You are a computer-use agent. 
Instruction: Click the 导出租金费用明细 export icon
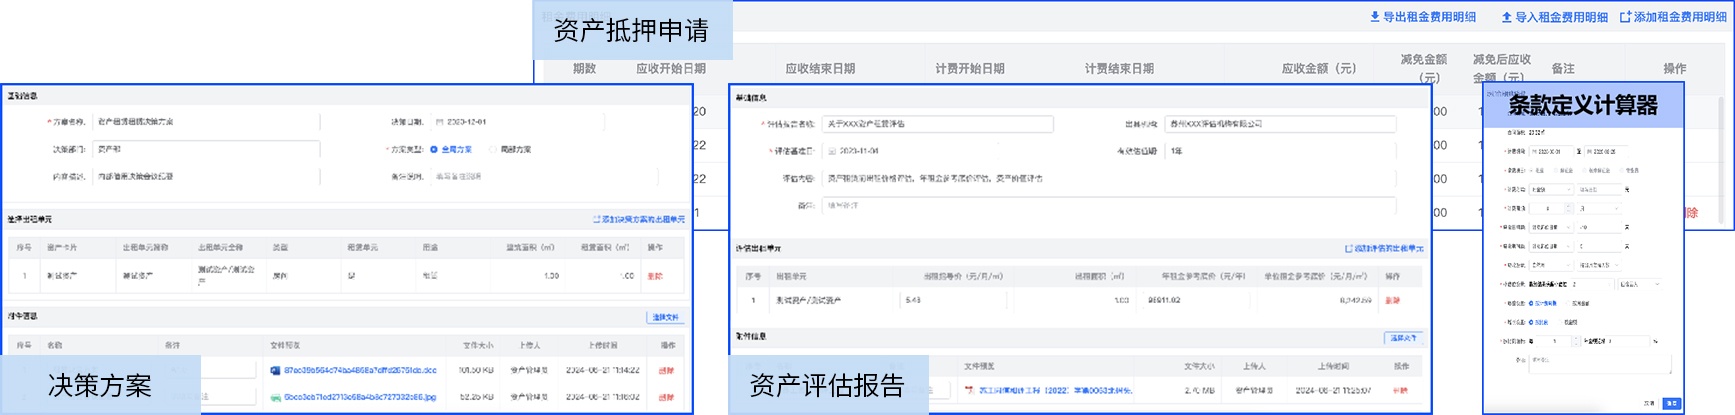click(x=1375, y=17)
